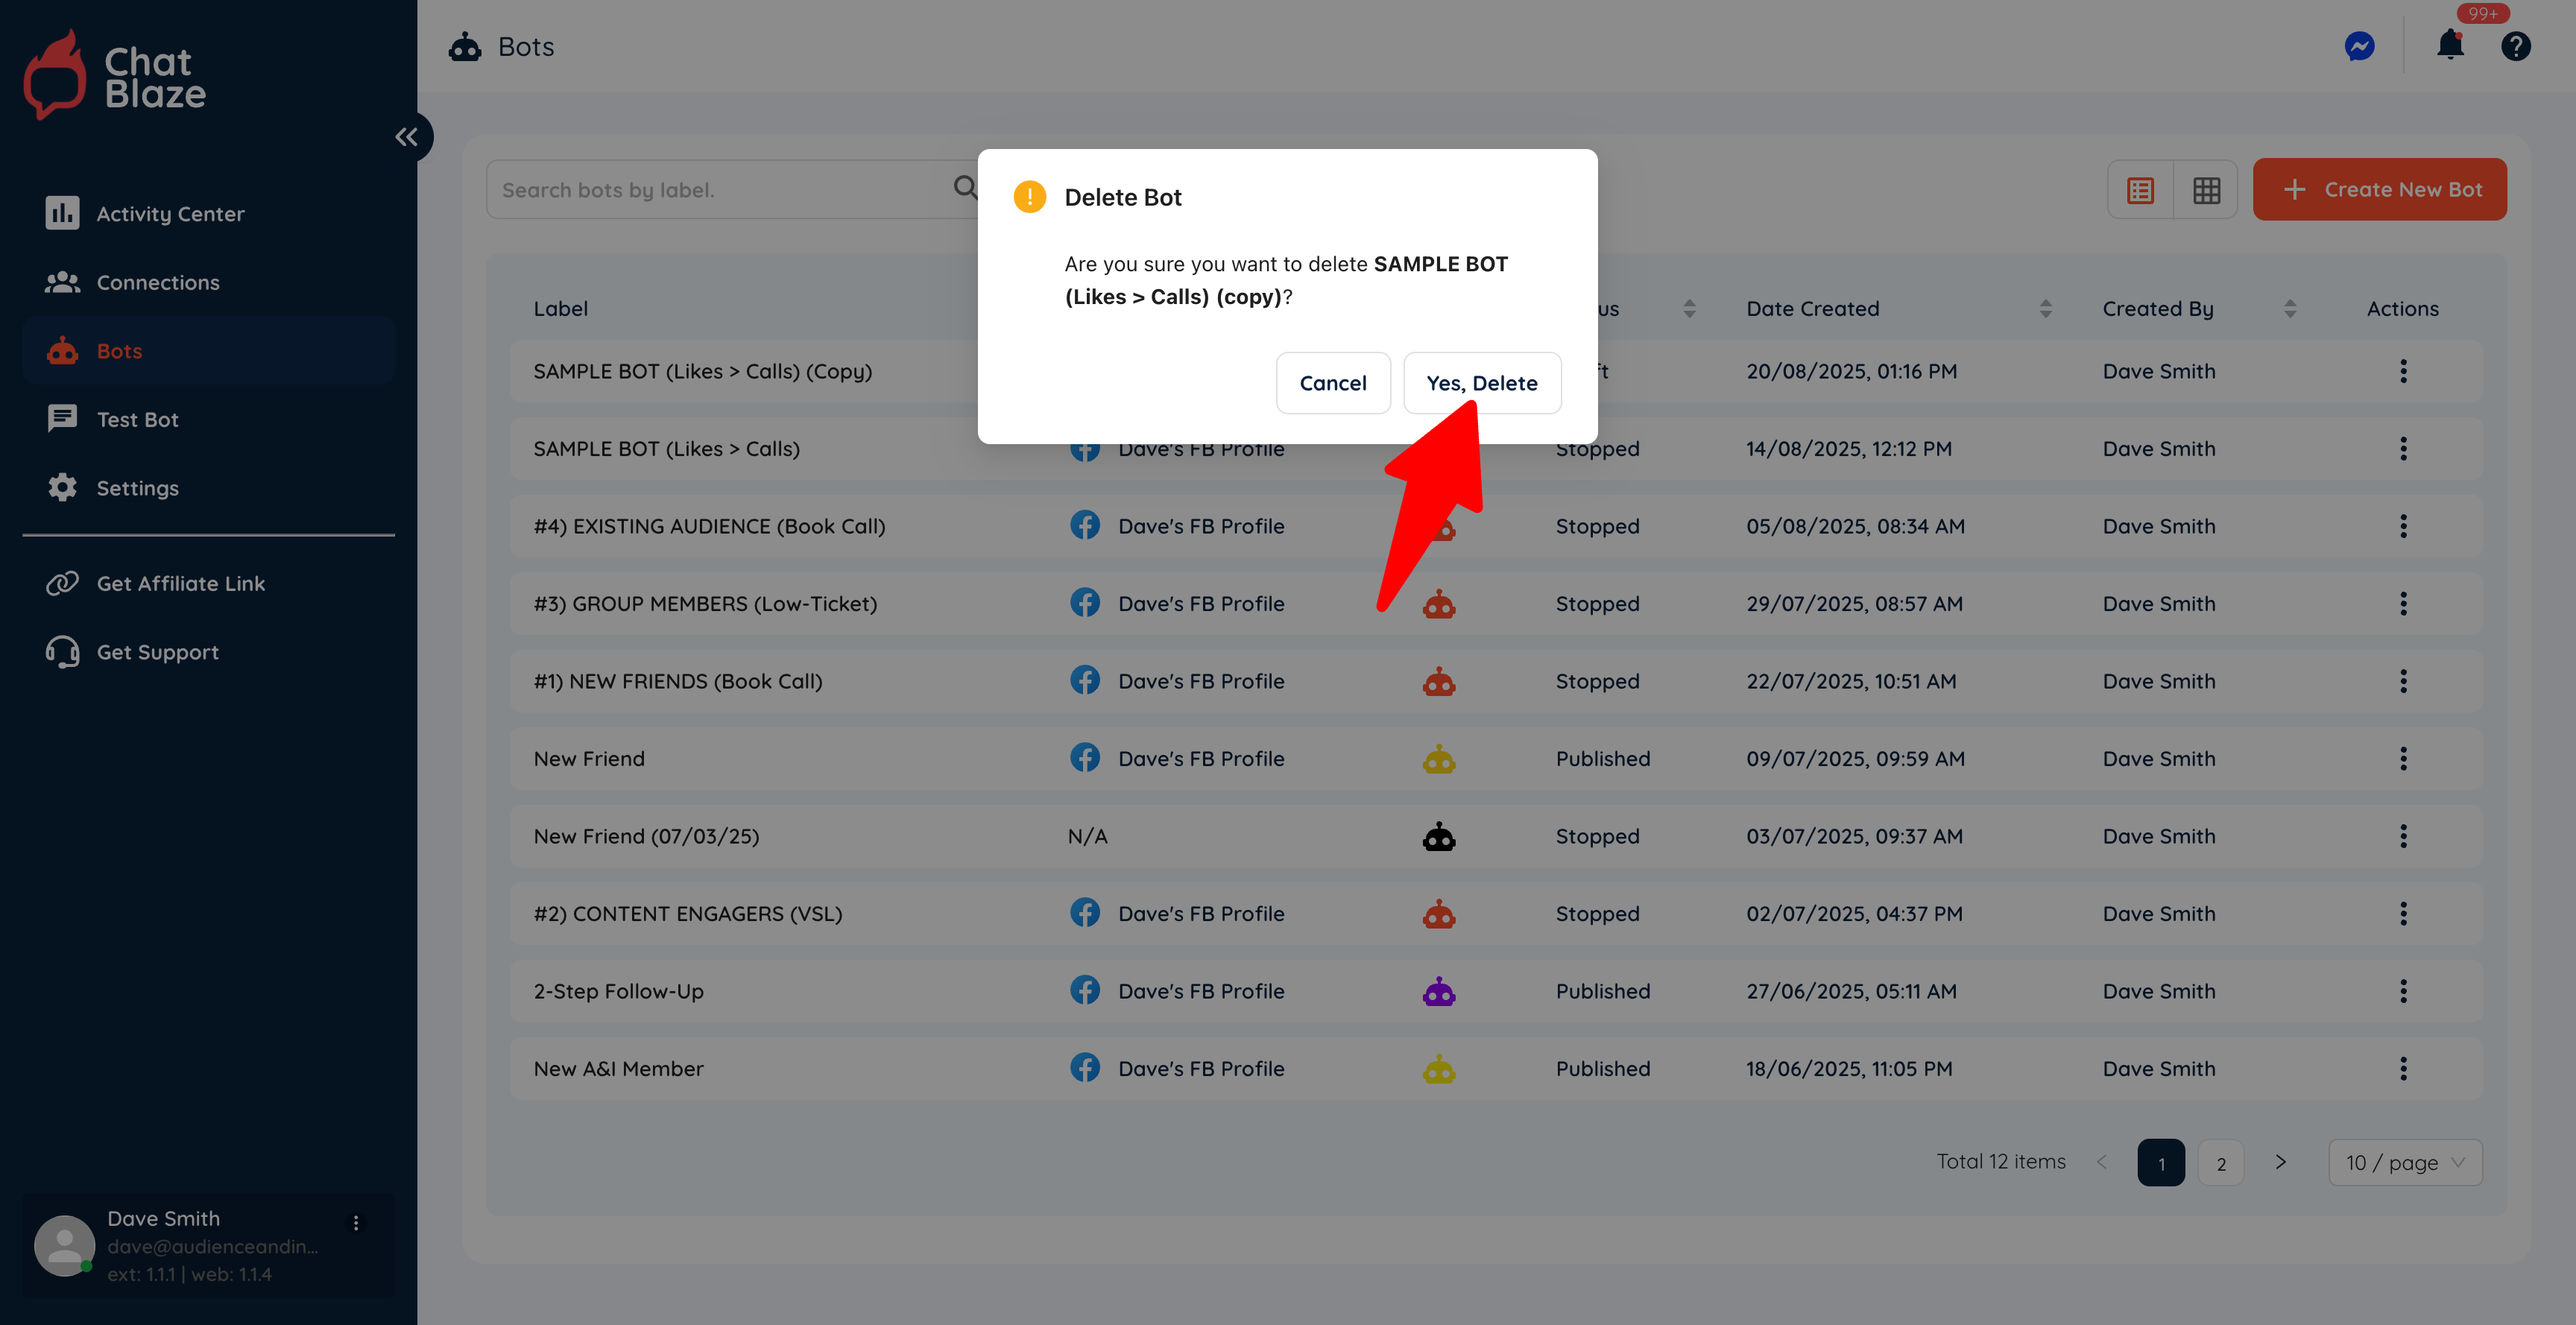Switch to grid view layout
Screen dimensions: 2576x1325
point(2206,190)
